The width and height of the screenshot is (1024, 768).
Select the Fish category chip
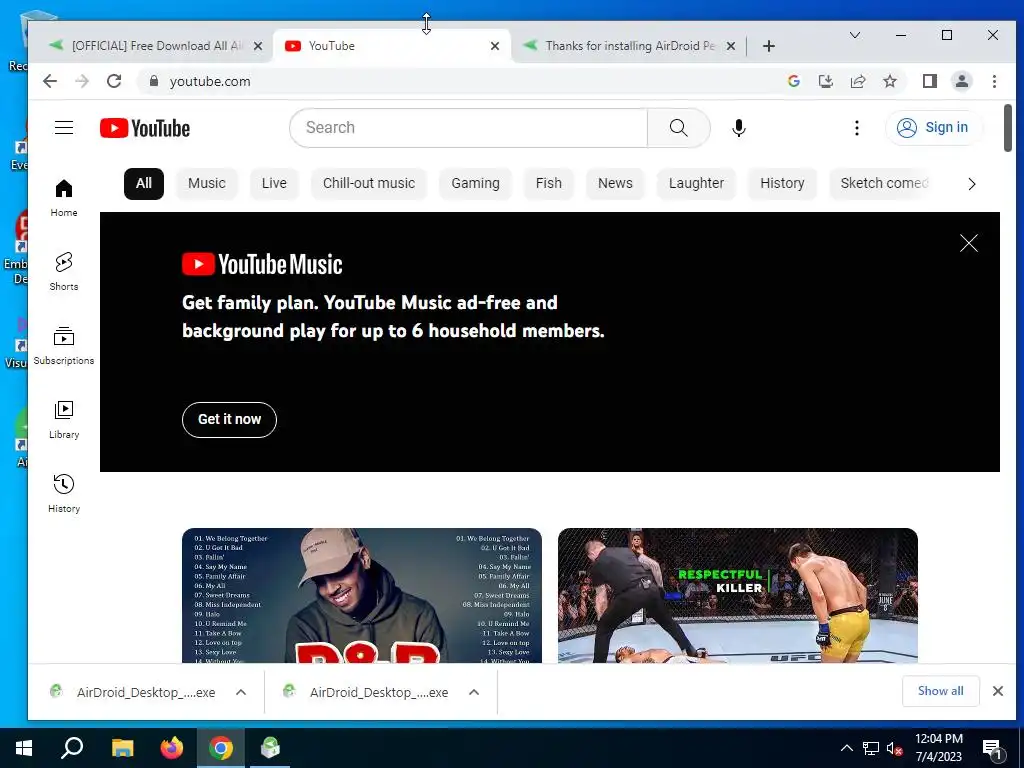coord(549,184)
